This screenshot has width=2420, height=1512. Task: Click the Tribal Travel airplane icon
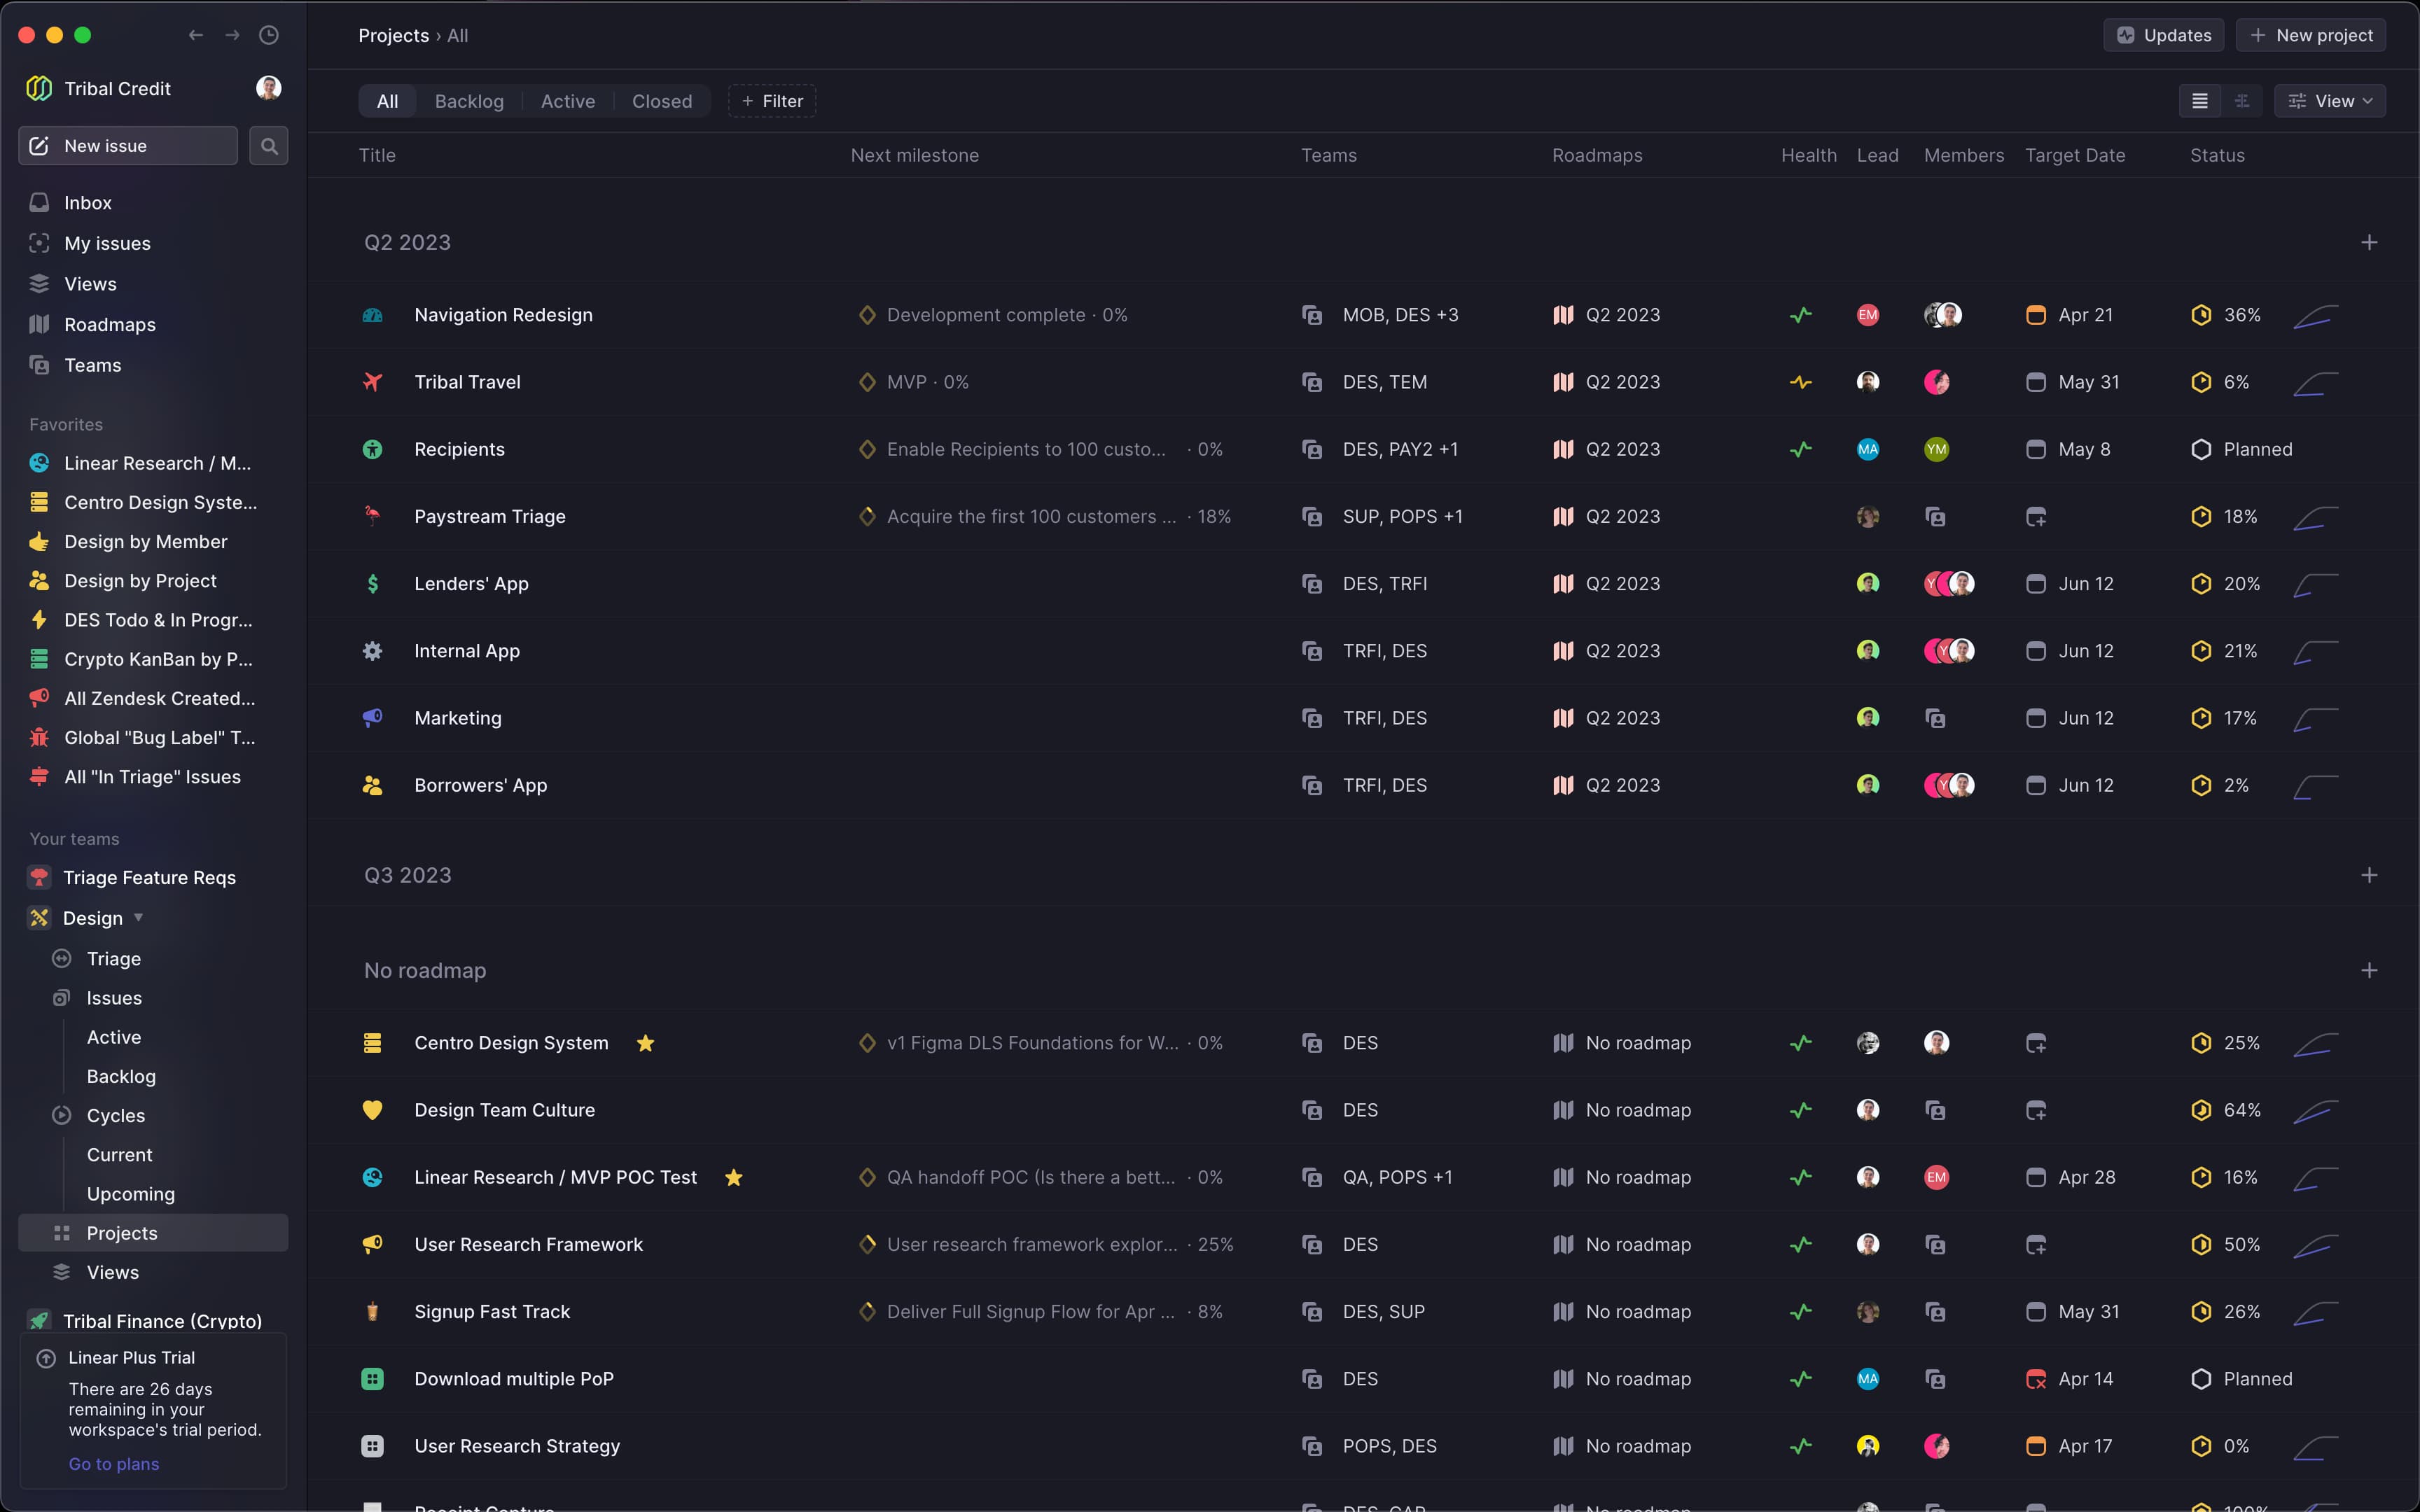(x=372, y=382)
